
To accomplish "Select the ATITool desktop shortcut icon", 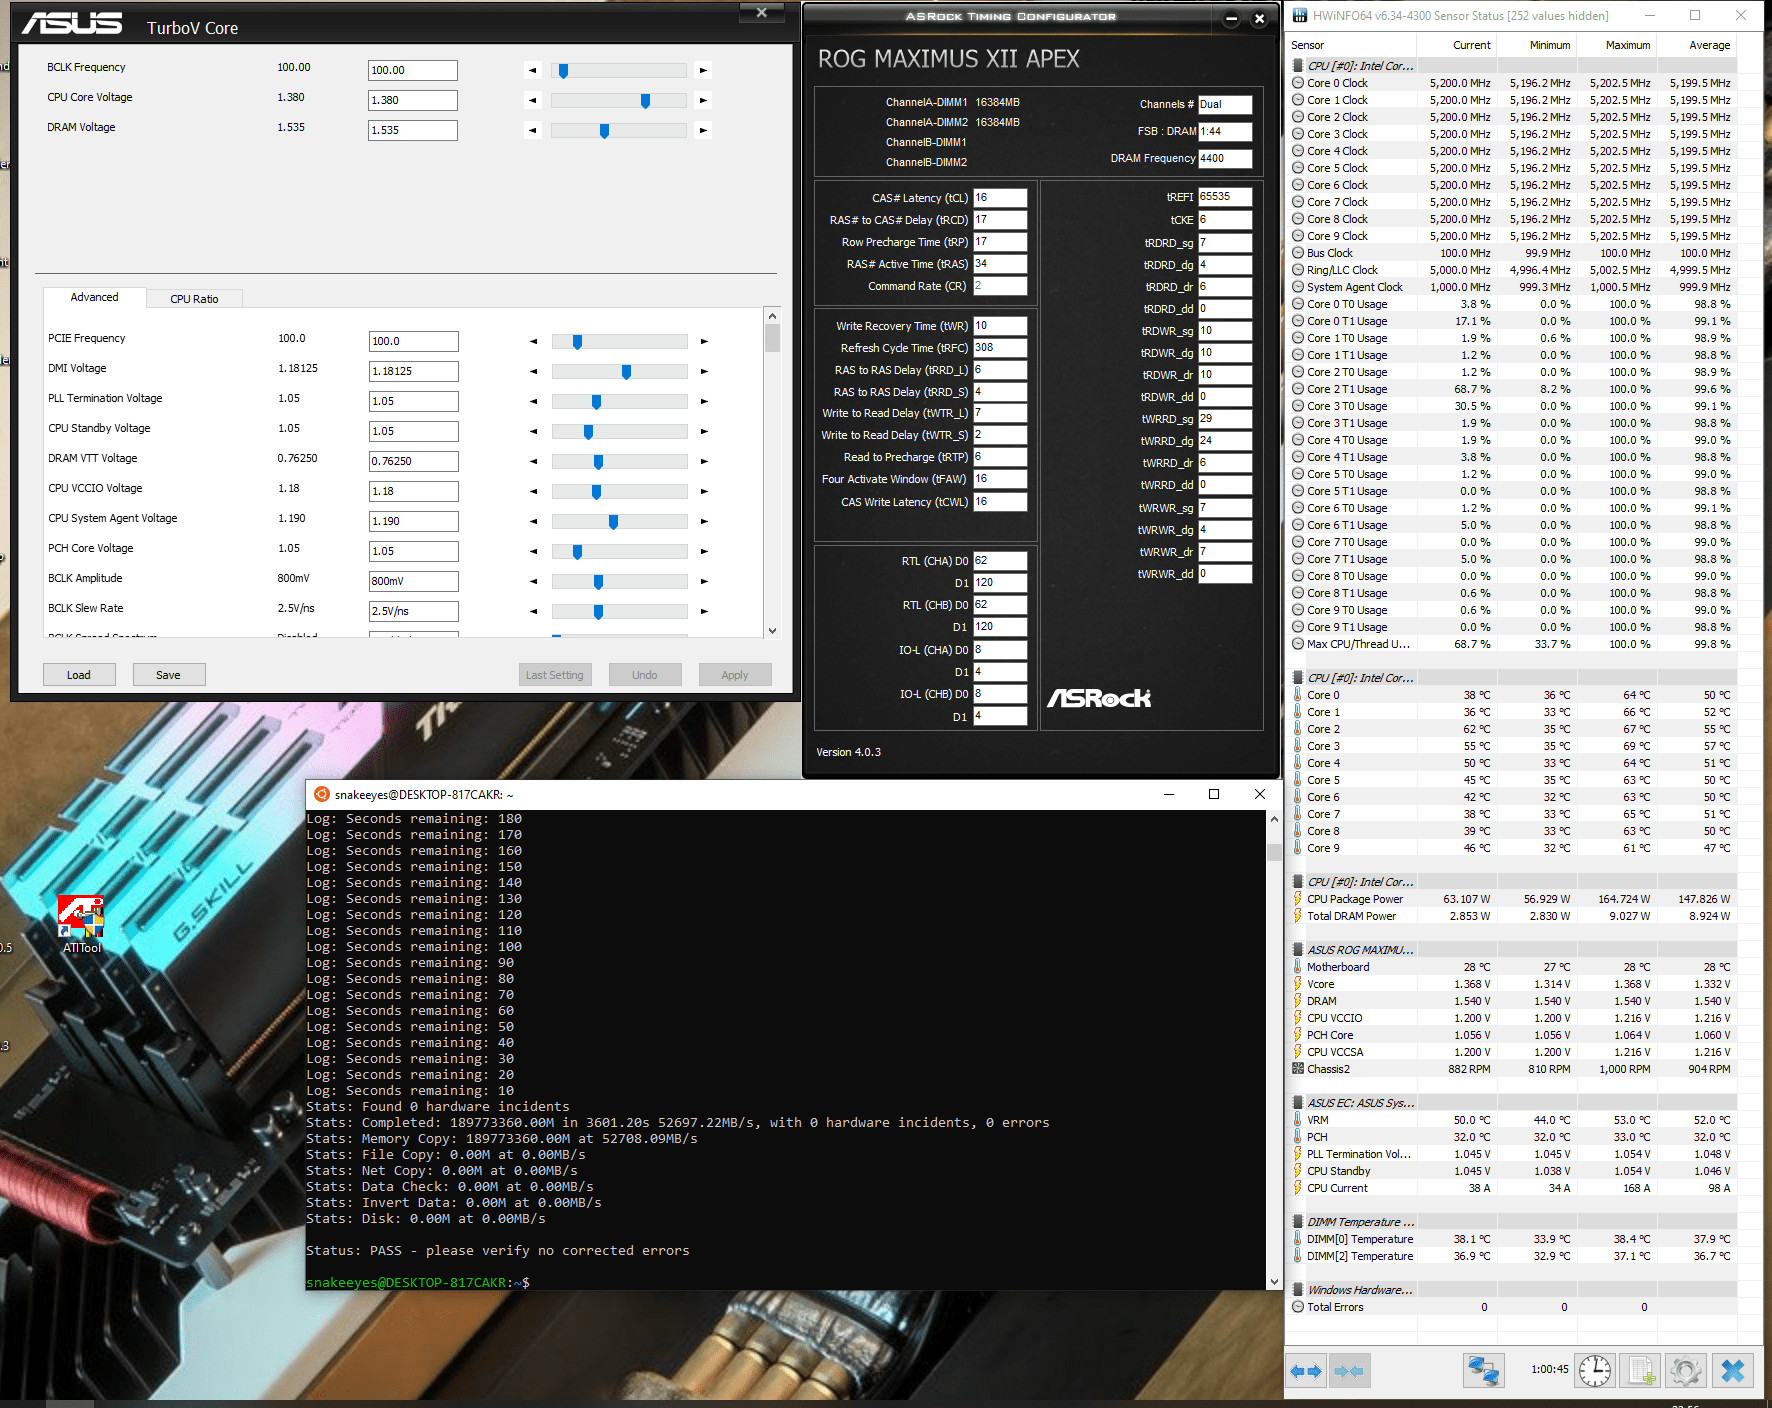I will (81, 924).
